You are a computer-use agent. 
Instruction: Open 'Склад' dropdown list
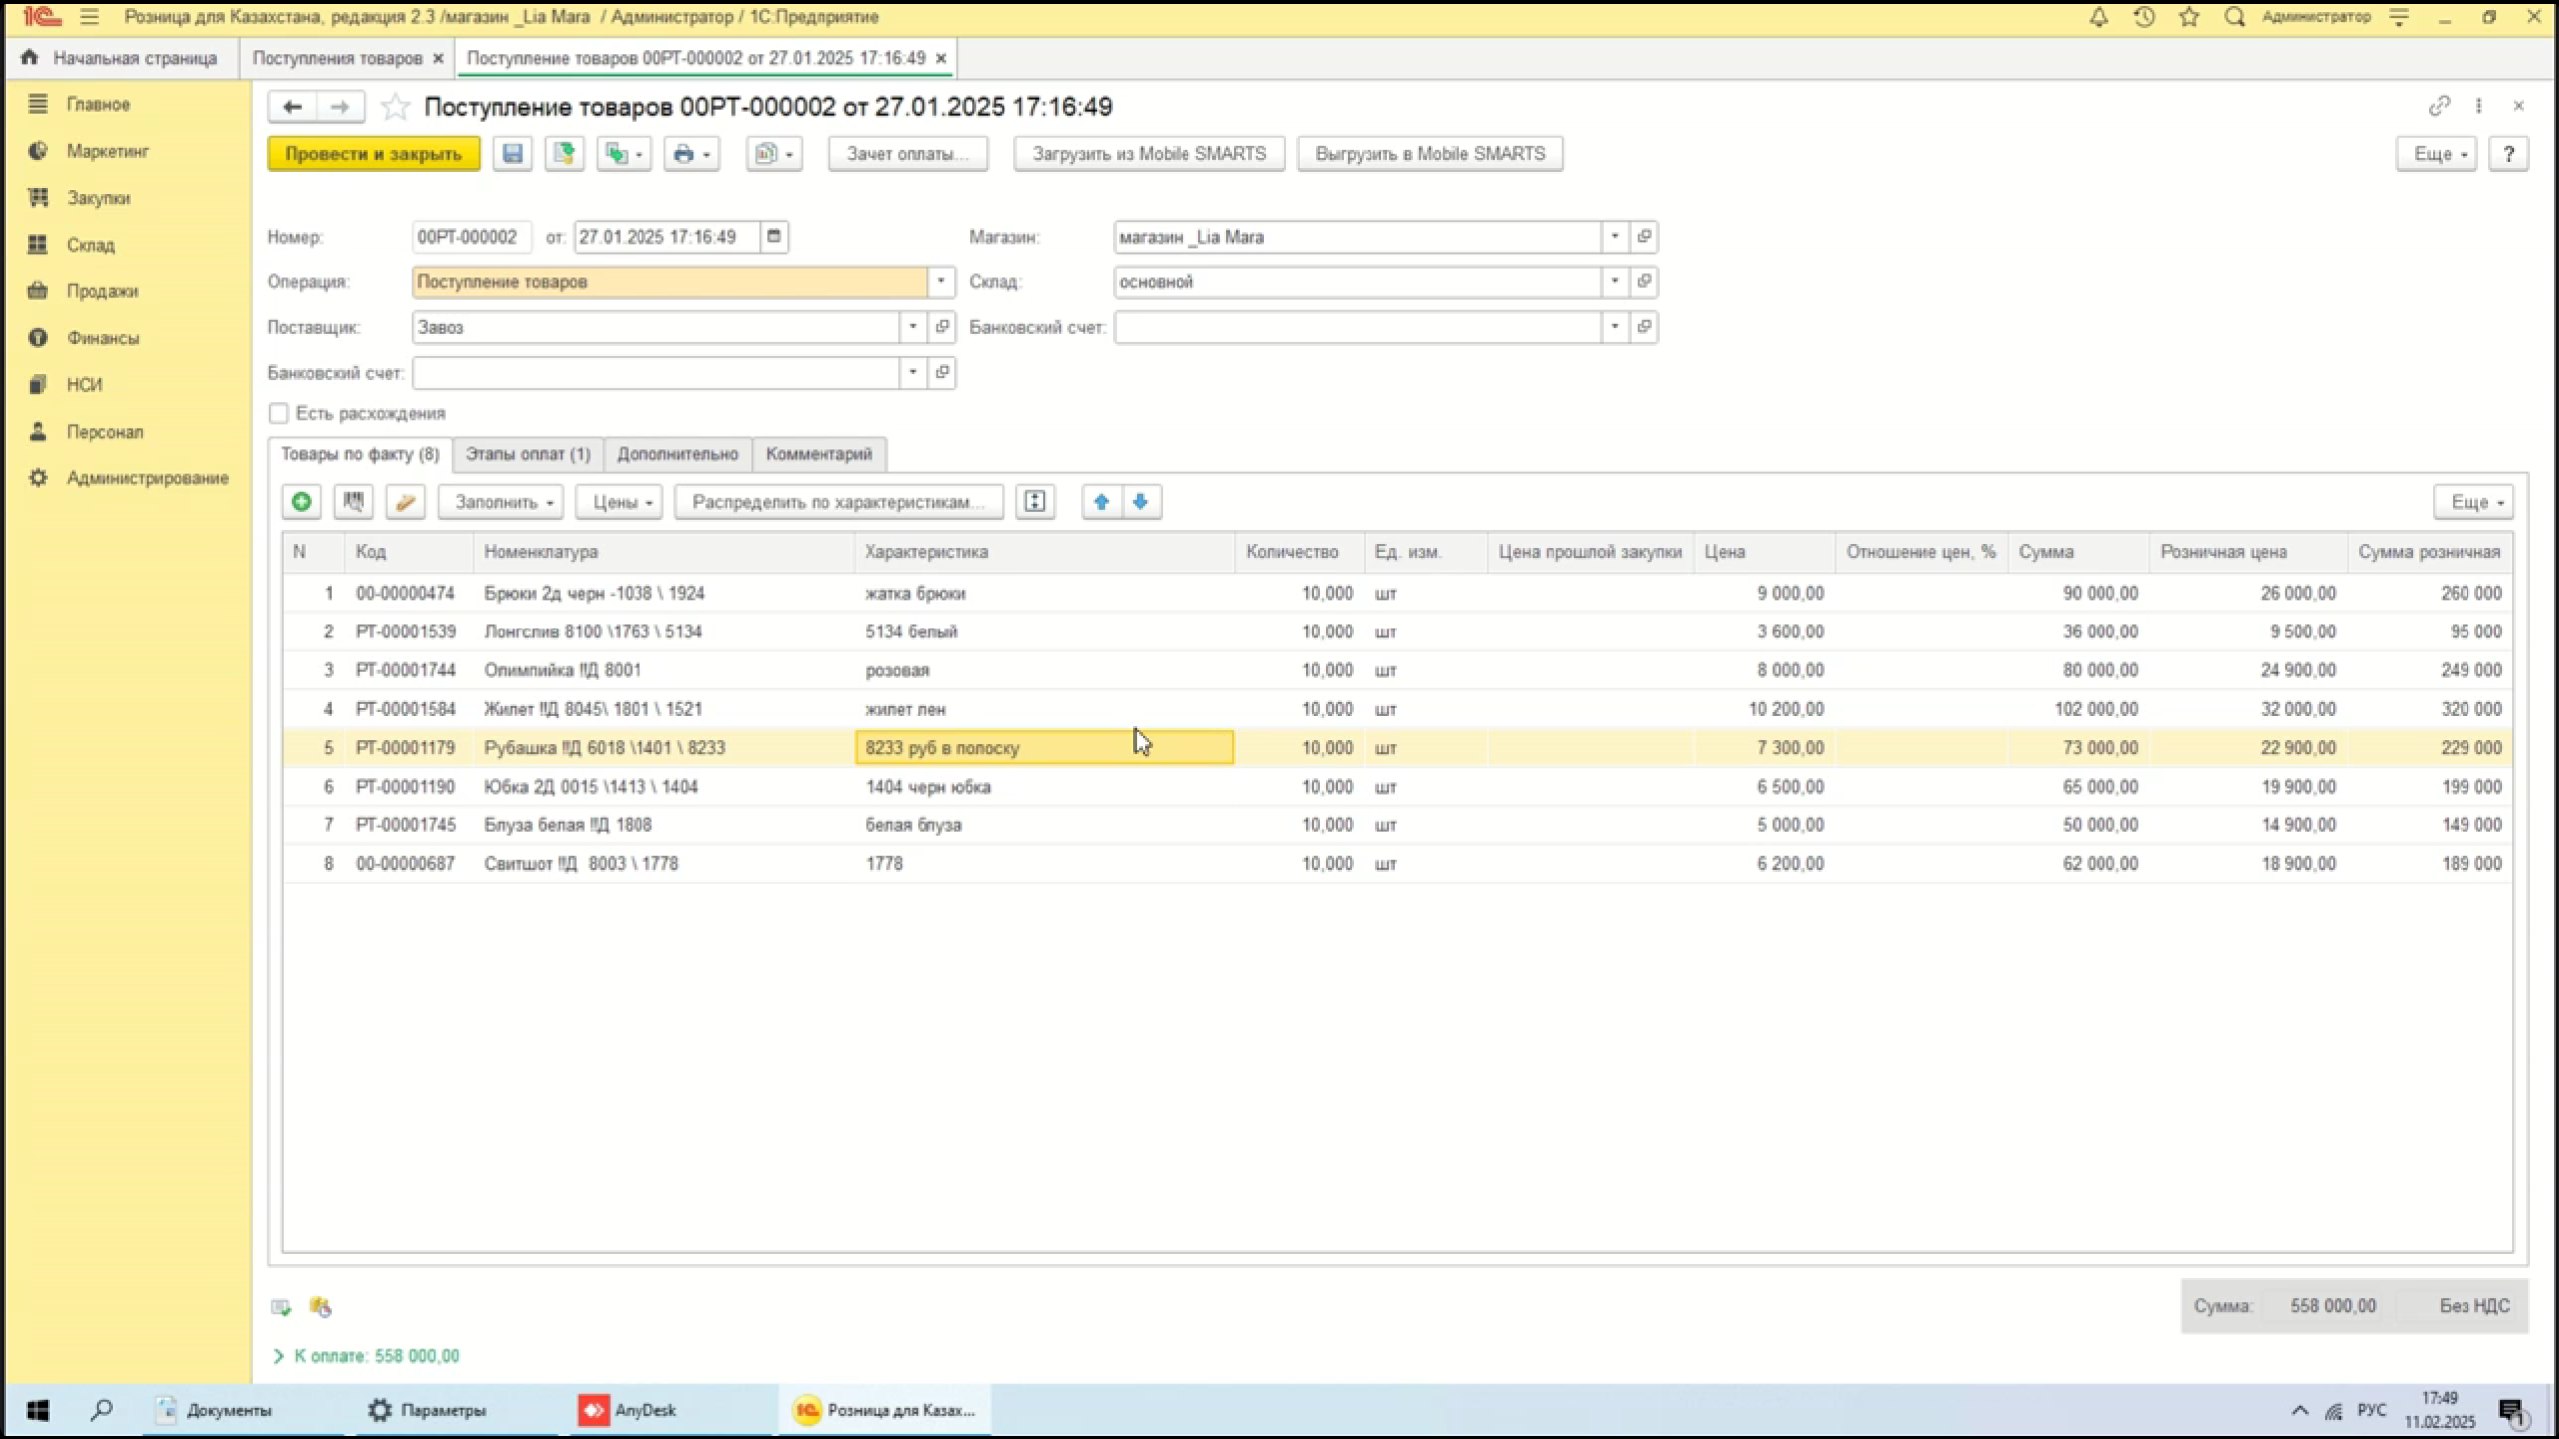click(1614, 282)
